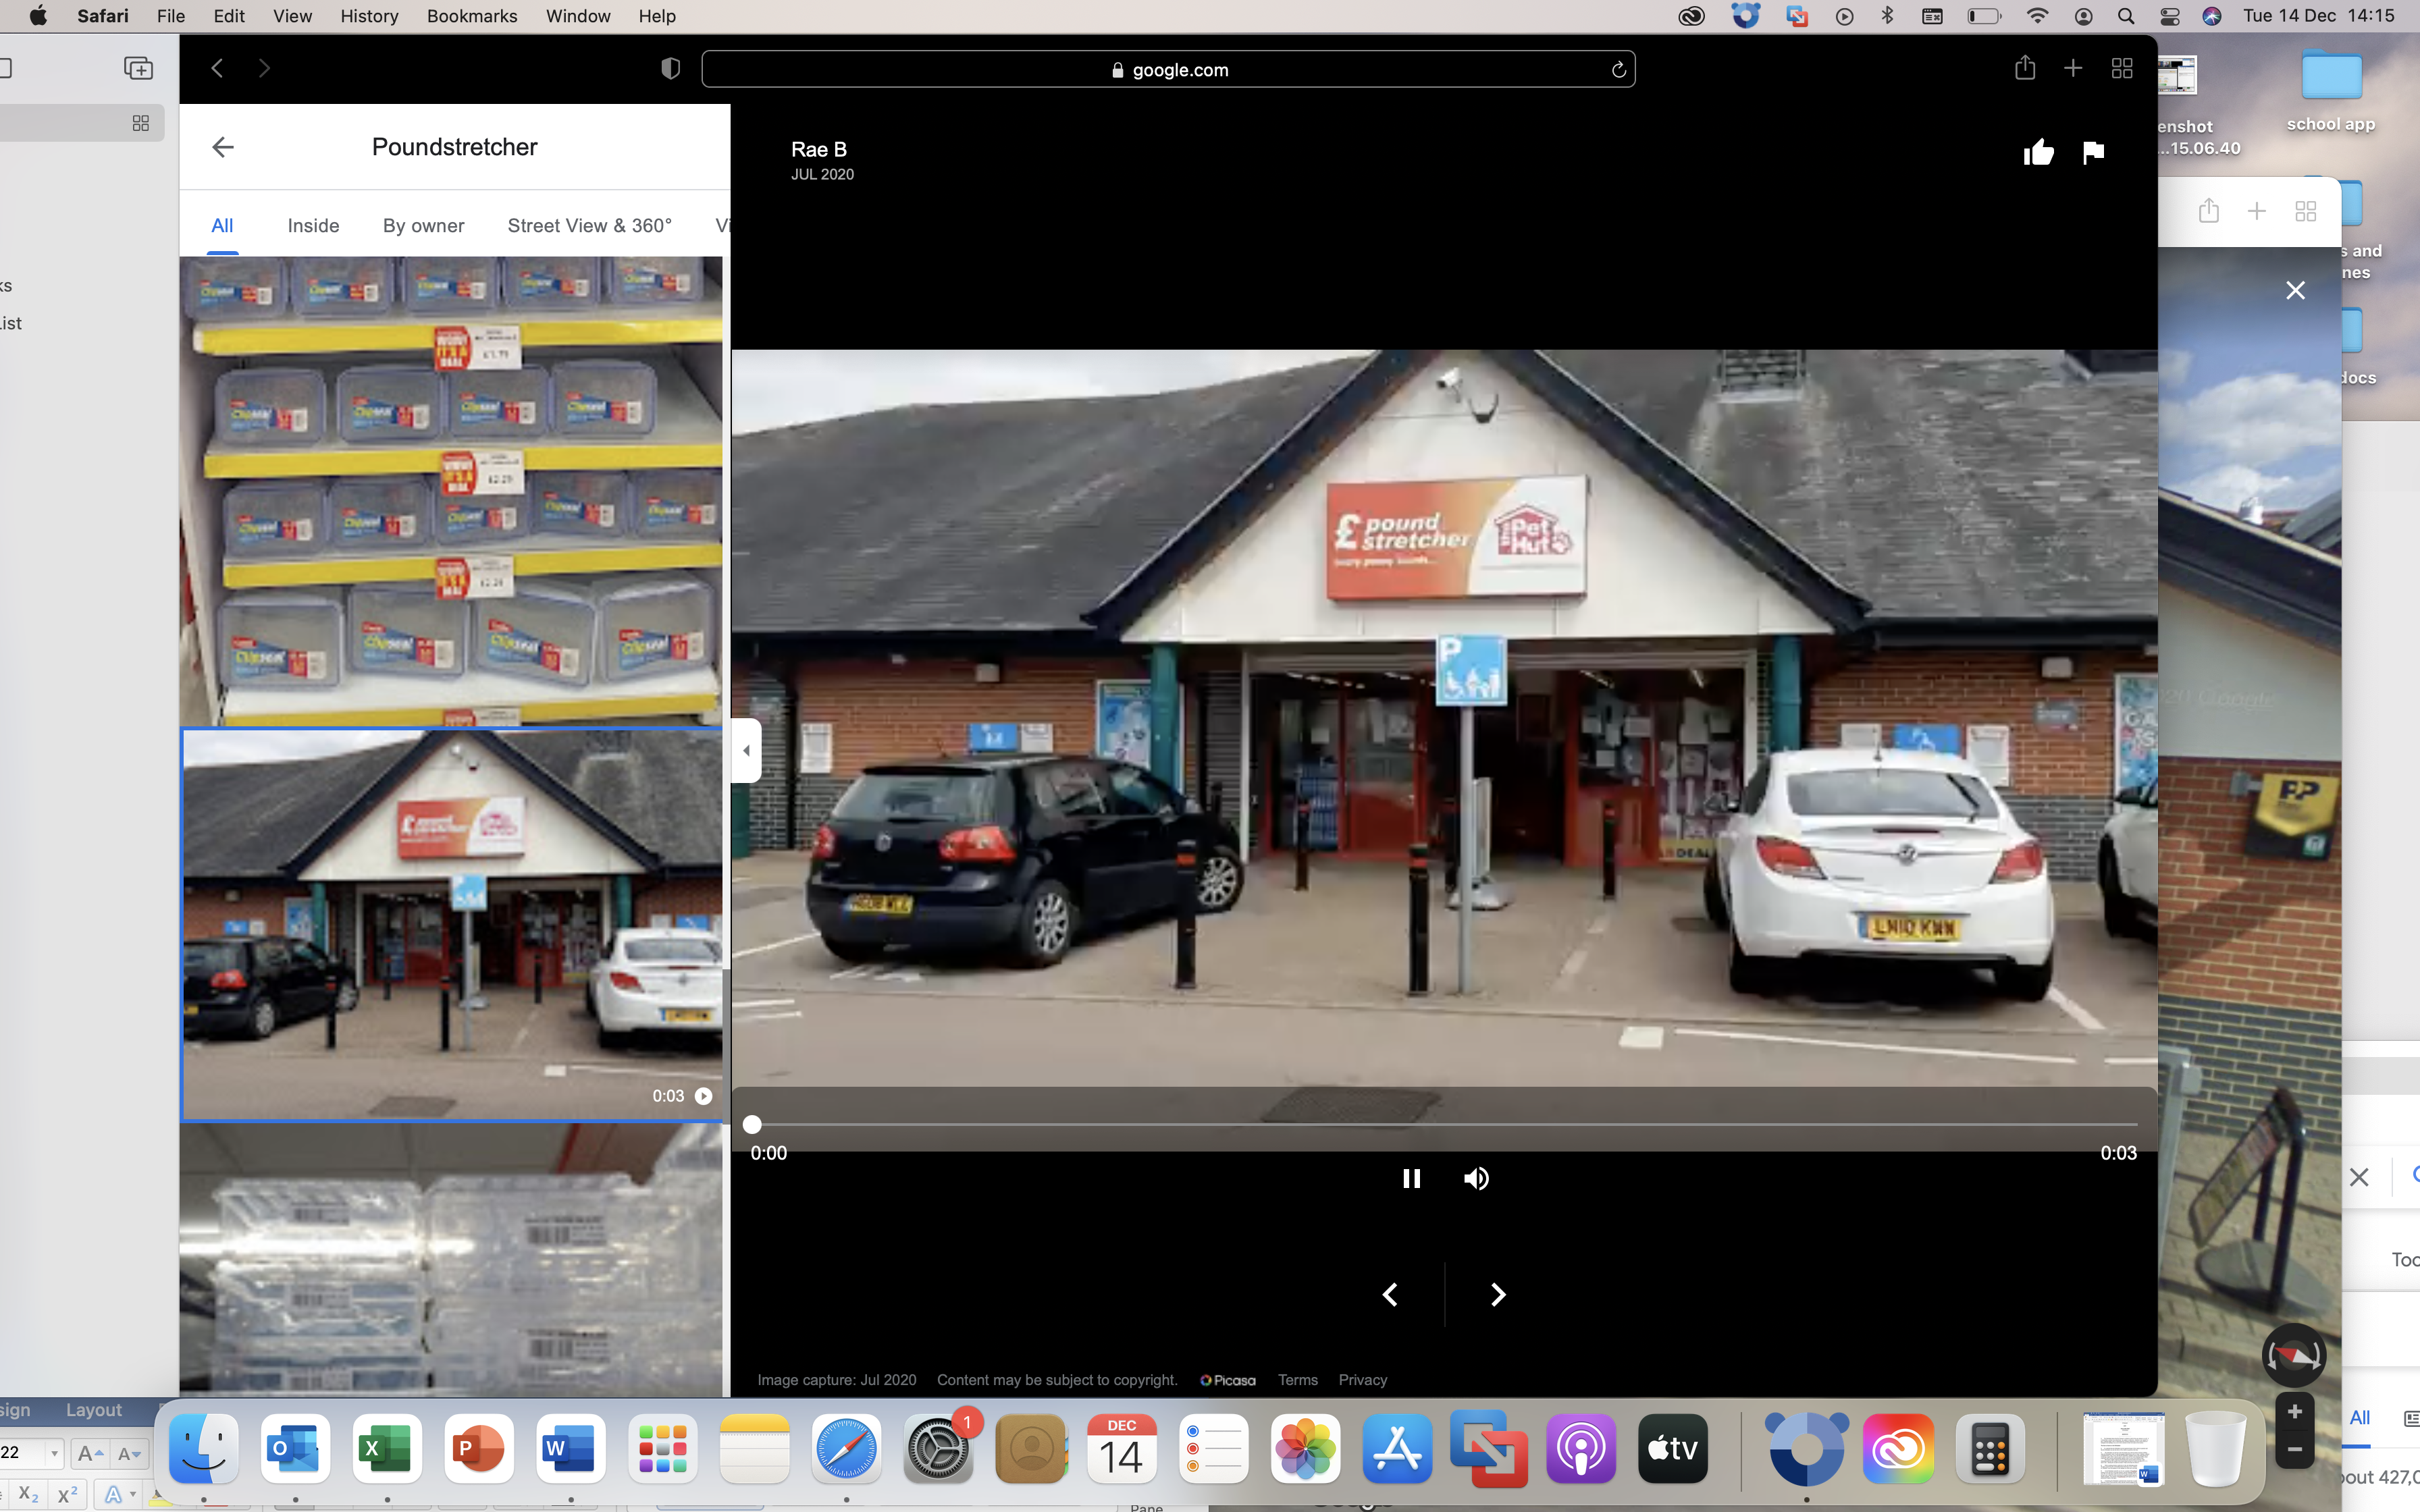The image size is (2420, 1512).
Task: Like the photo with thumbs-up icon
Action: (2038, 152)
